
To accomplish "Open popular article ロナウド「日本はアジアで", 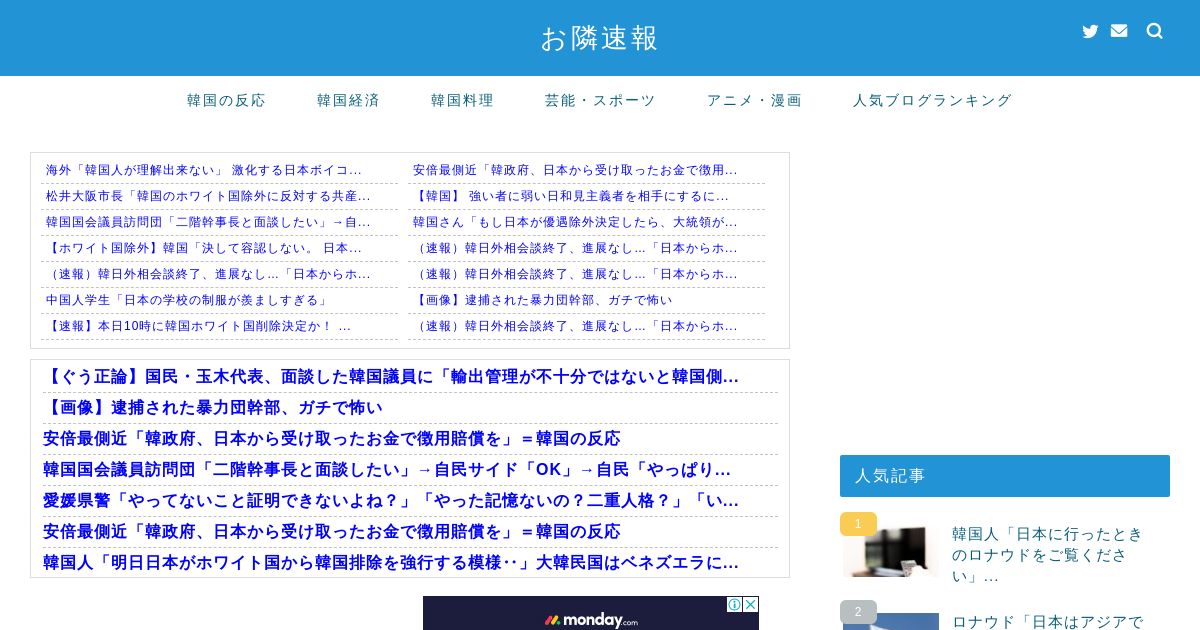I will tap(1047, 621).
